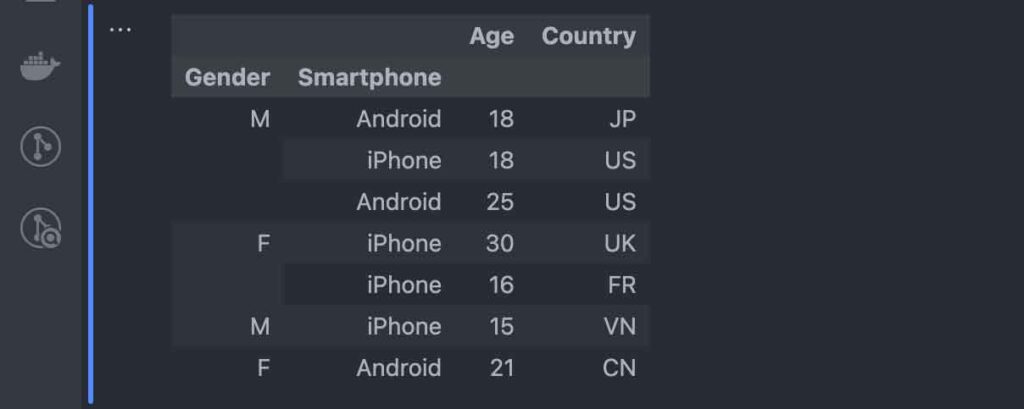This screenshot has height=409, width=1024.
Task: Click the Country column header
Action: pyautogui.click(x=588, y=36)
